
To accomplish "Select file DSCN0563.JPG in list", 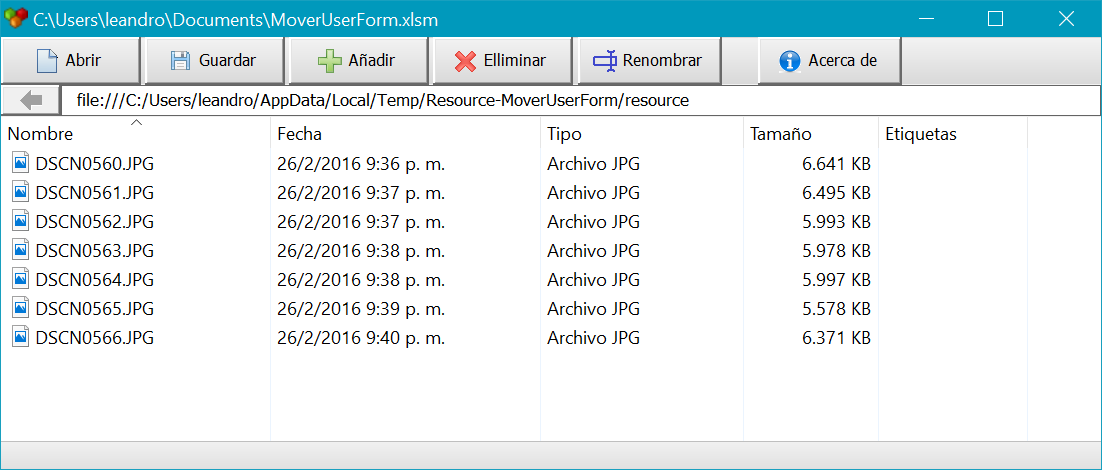I will [95, 251].
